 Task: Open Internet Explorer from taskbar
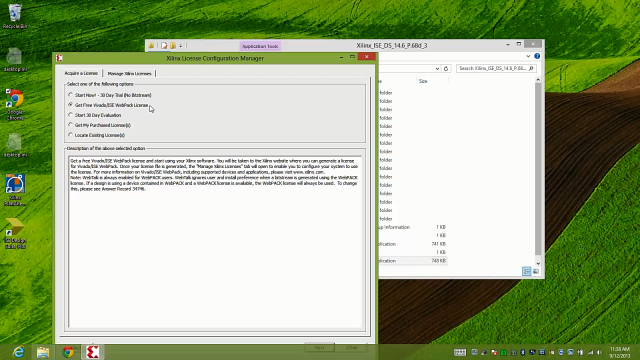click(18, 352)
